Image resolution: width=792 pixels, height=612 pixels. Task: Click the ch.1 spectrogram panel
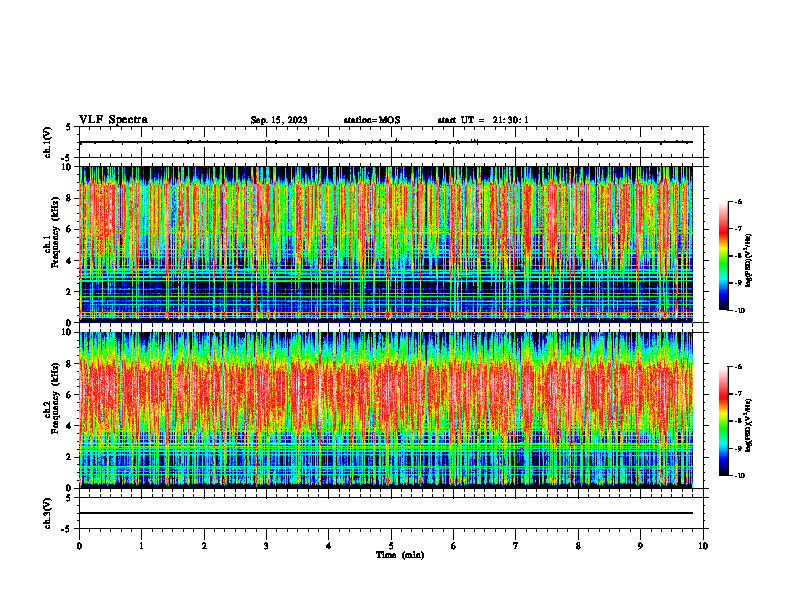point(386,244)
